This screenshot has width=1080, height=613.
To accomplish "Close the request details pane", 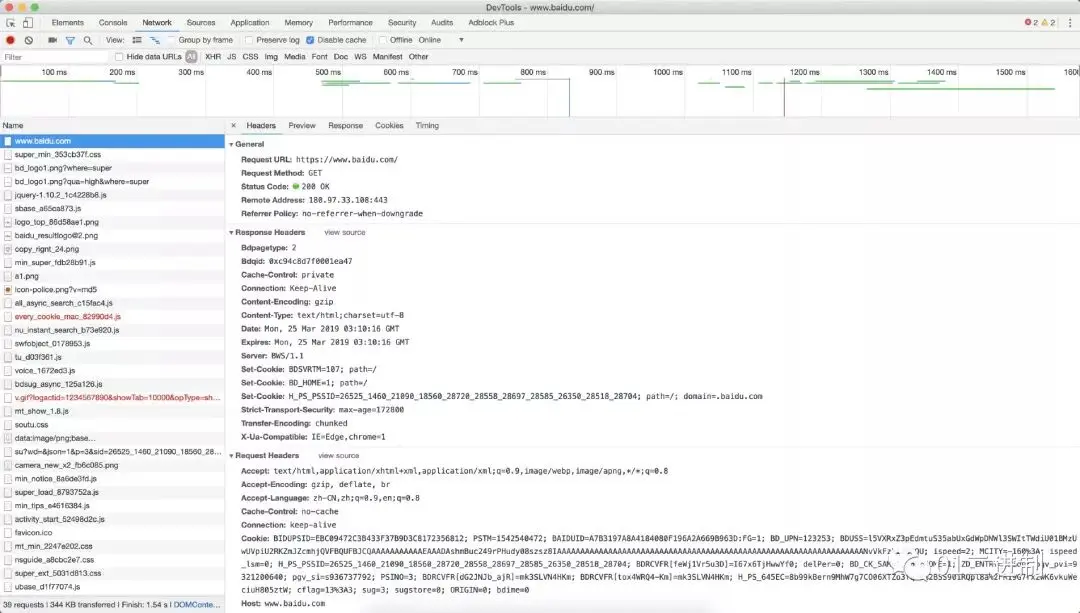I will click(233, 125).
